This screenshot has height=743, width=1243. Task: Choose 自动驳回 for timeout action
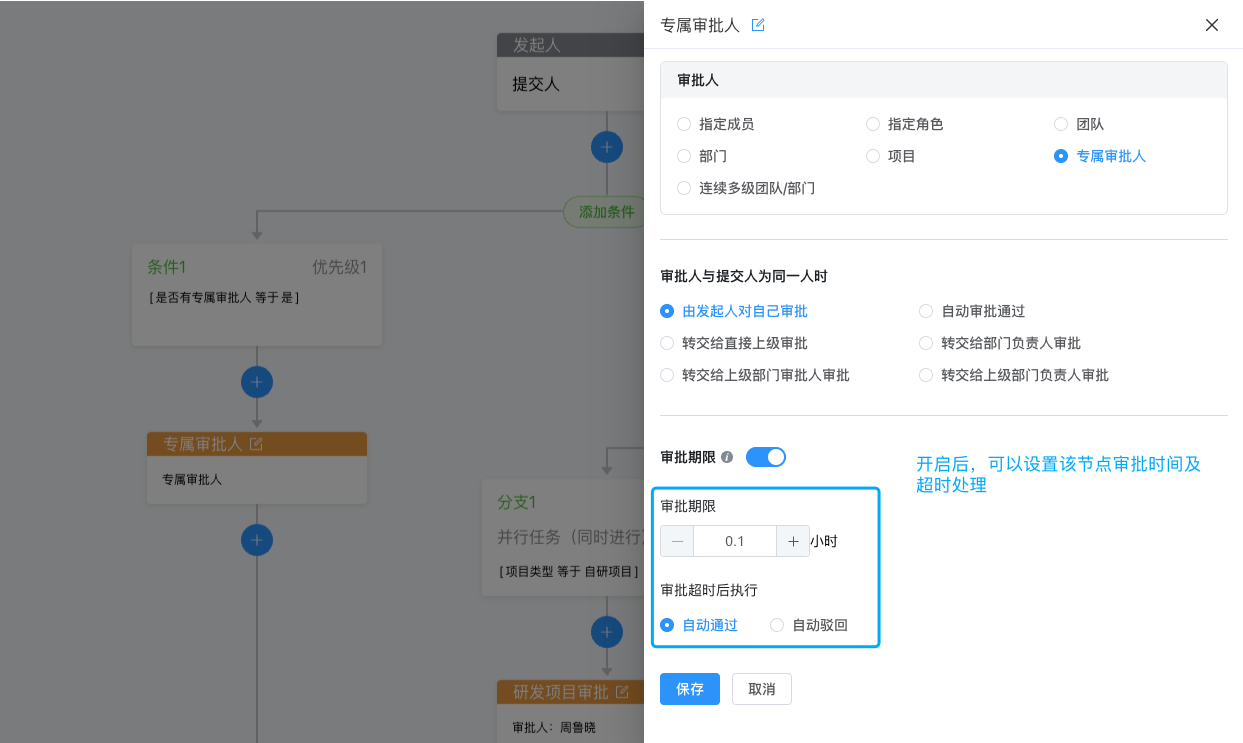pyautogui.click(x=809, y=625)
